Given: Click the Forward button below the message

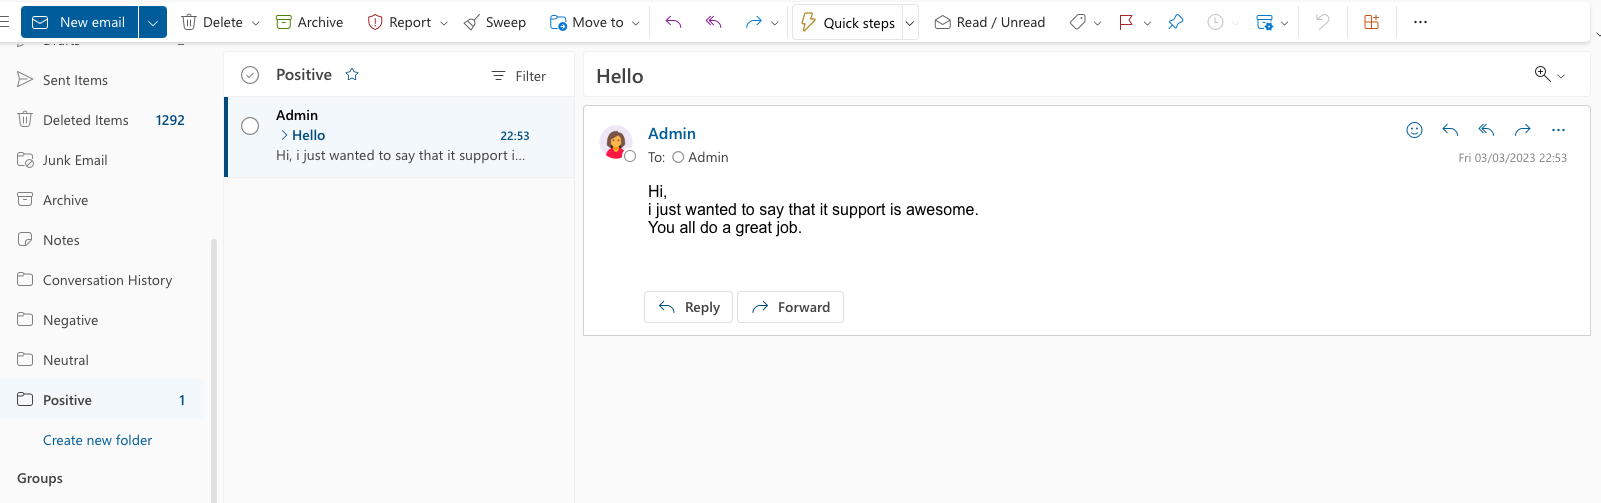Looking at the screenshot, I should (x=790, y=307).
